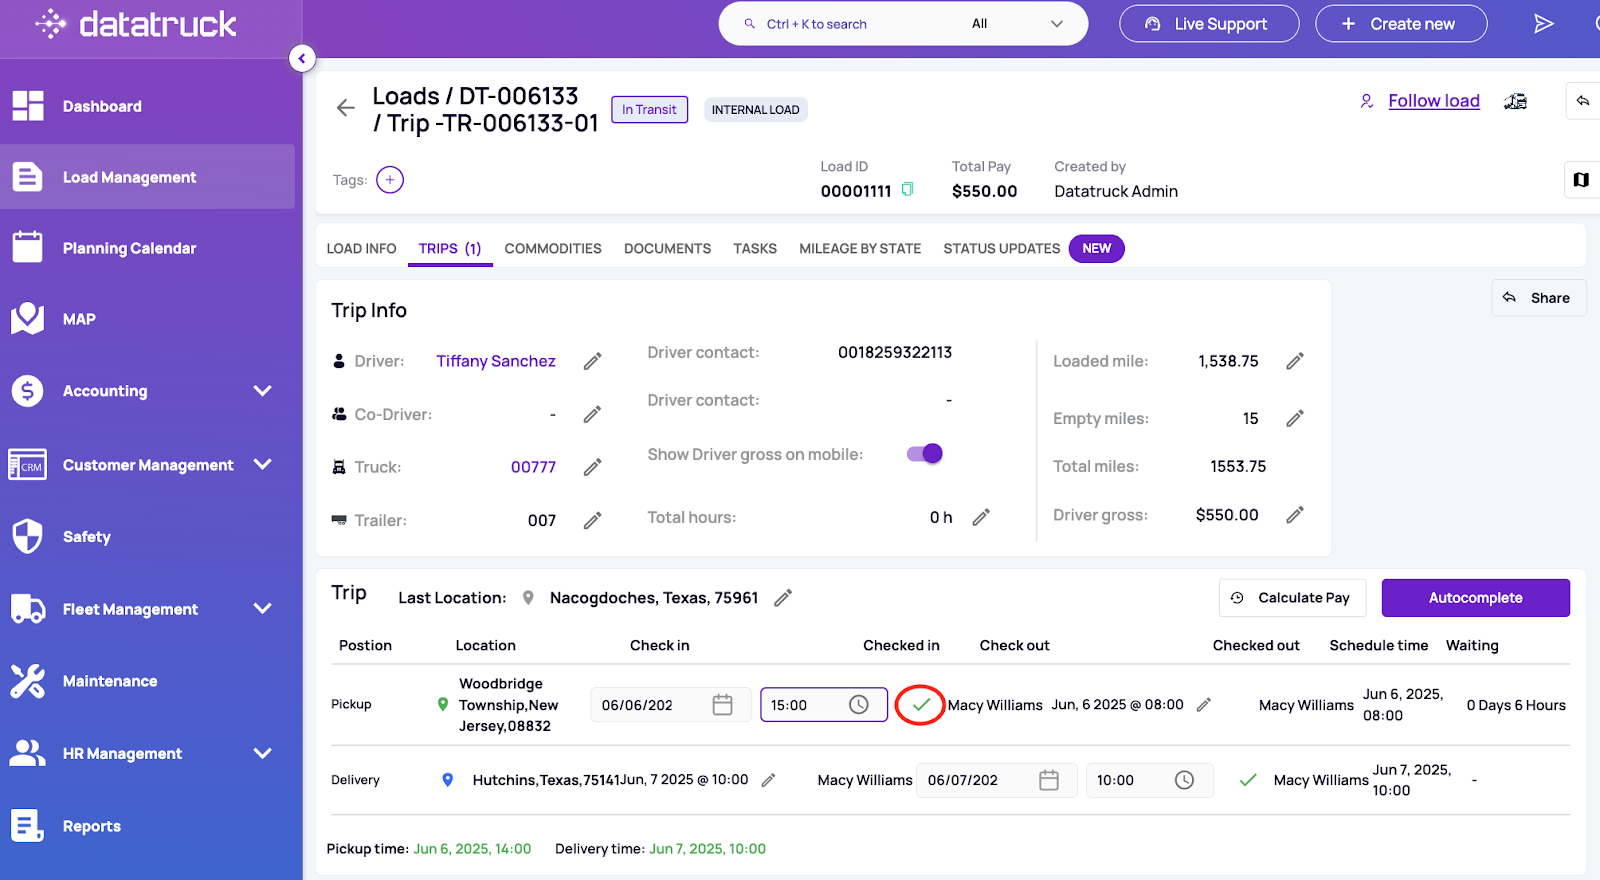1600x880 pixels.
Task: Click the MAP sidebar icon
Action: click(x=27, y=319)
